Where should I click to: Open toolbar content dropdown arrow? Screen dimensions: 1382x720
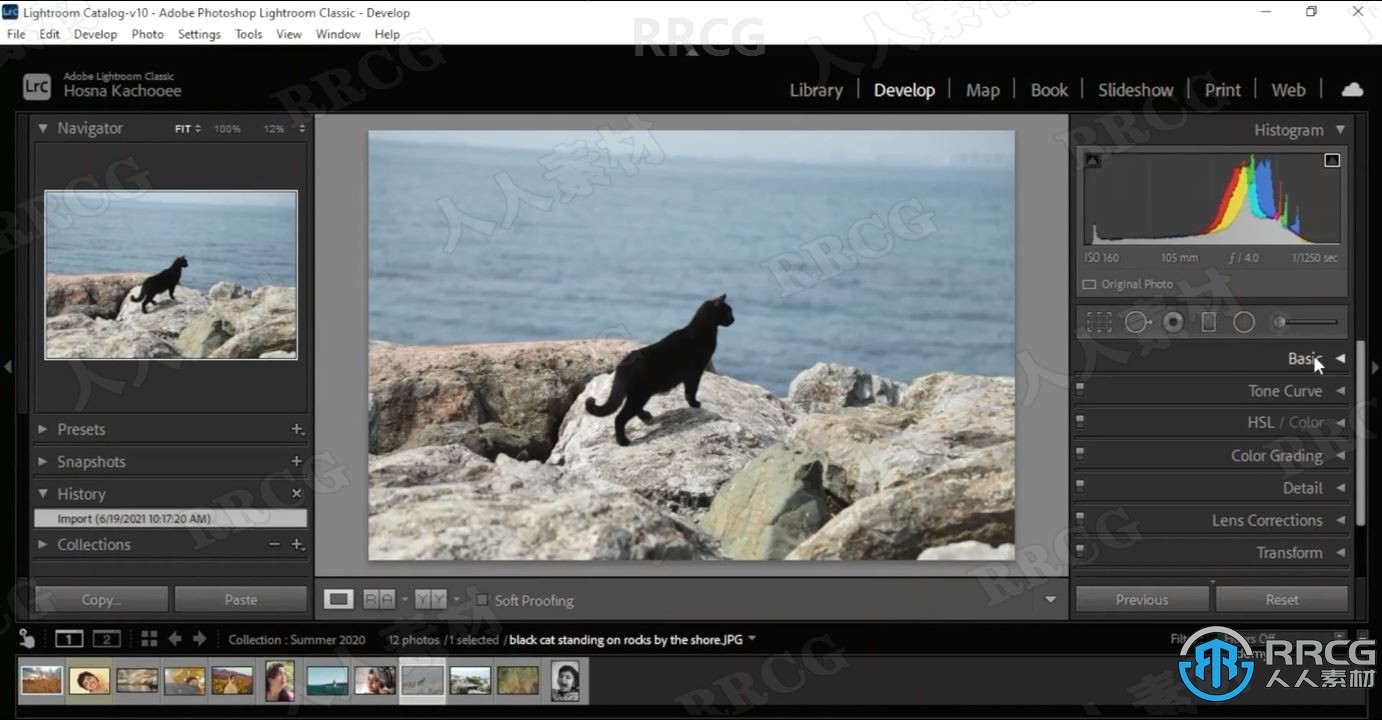coord(1050,600)
